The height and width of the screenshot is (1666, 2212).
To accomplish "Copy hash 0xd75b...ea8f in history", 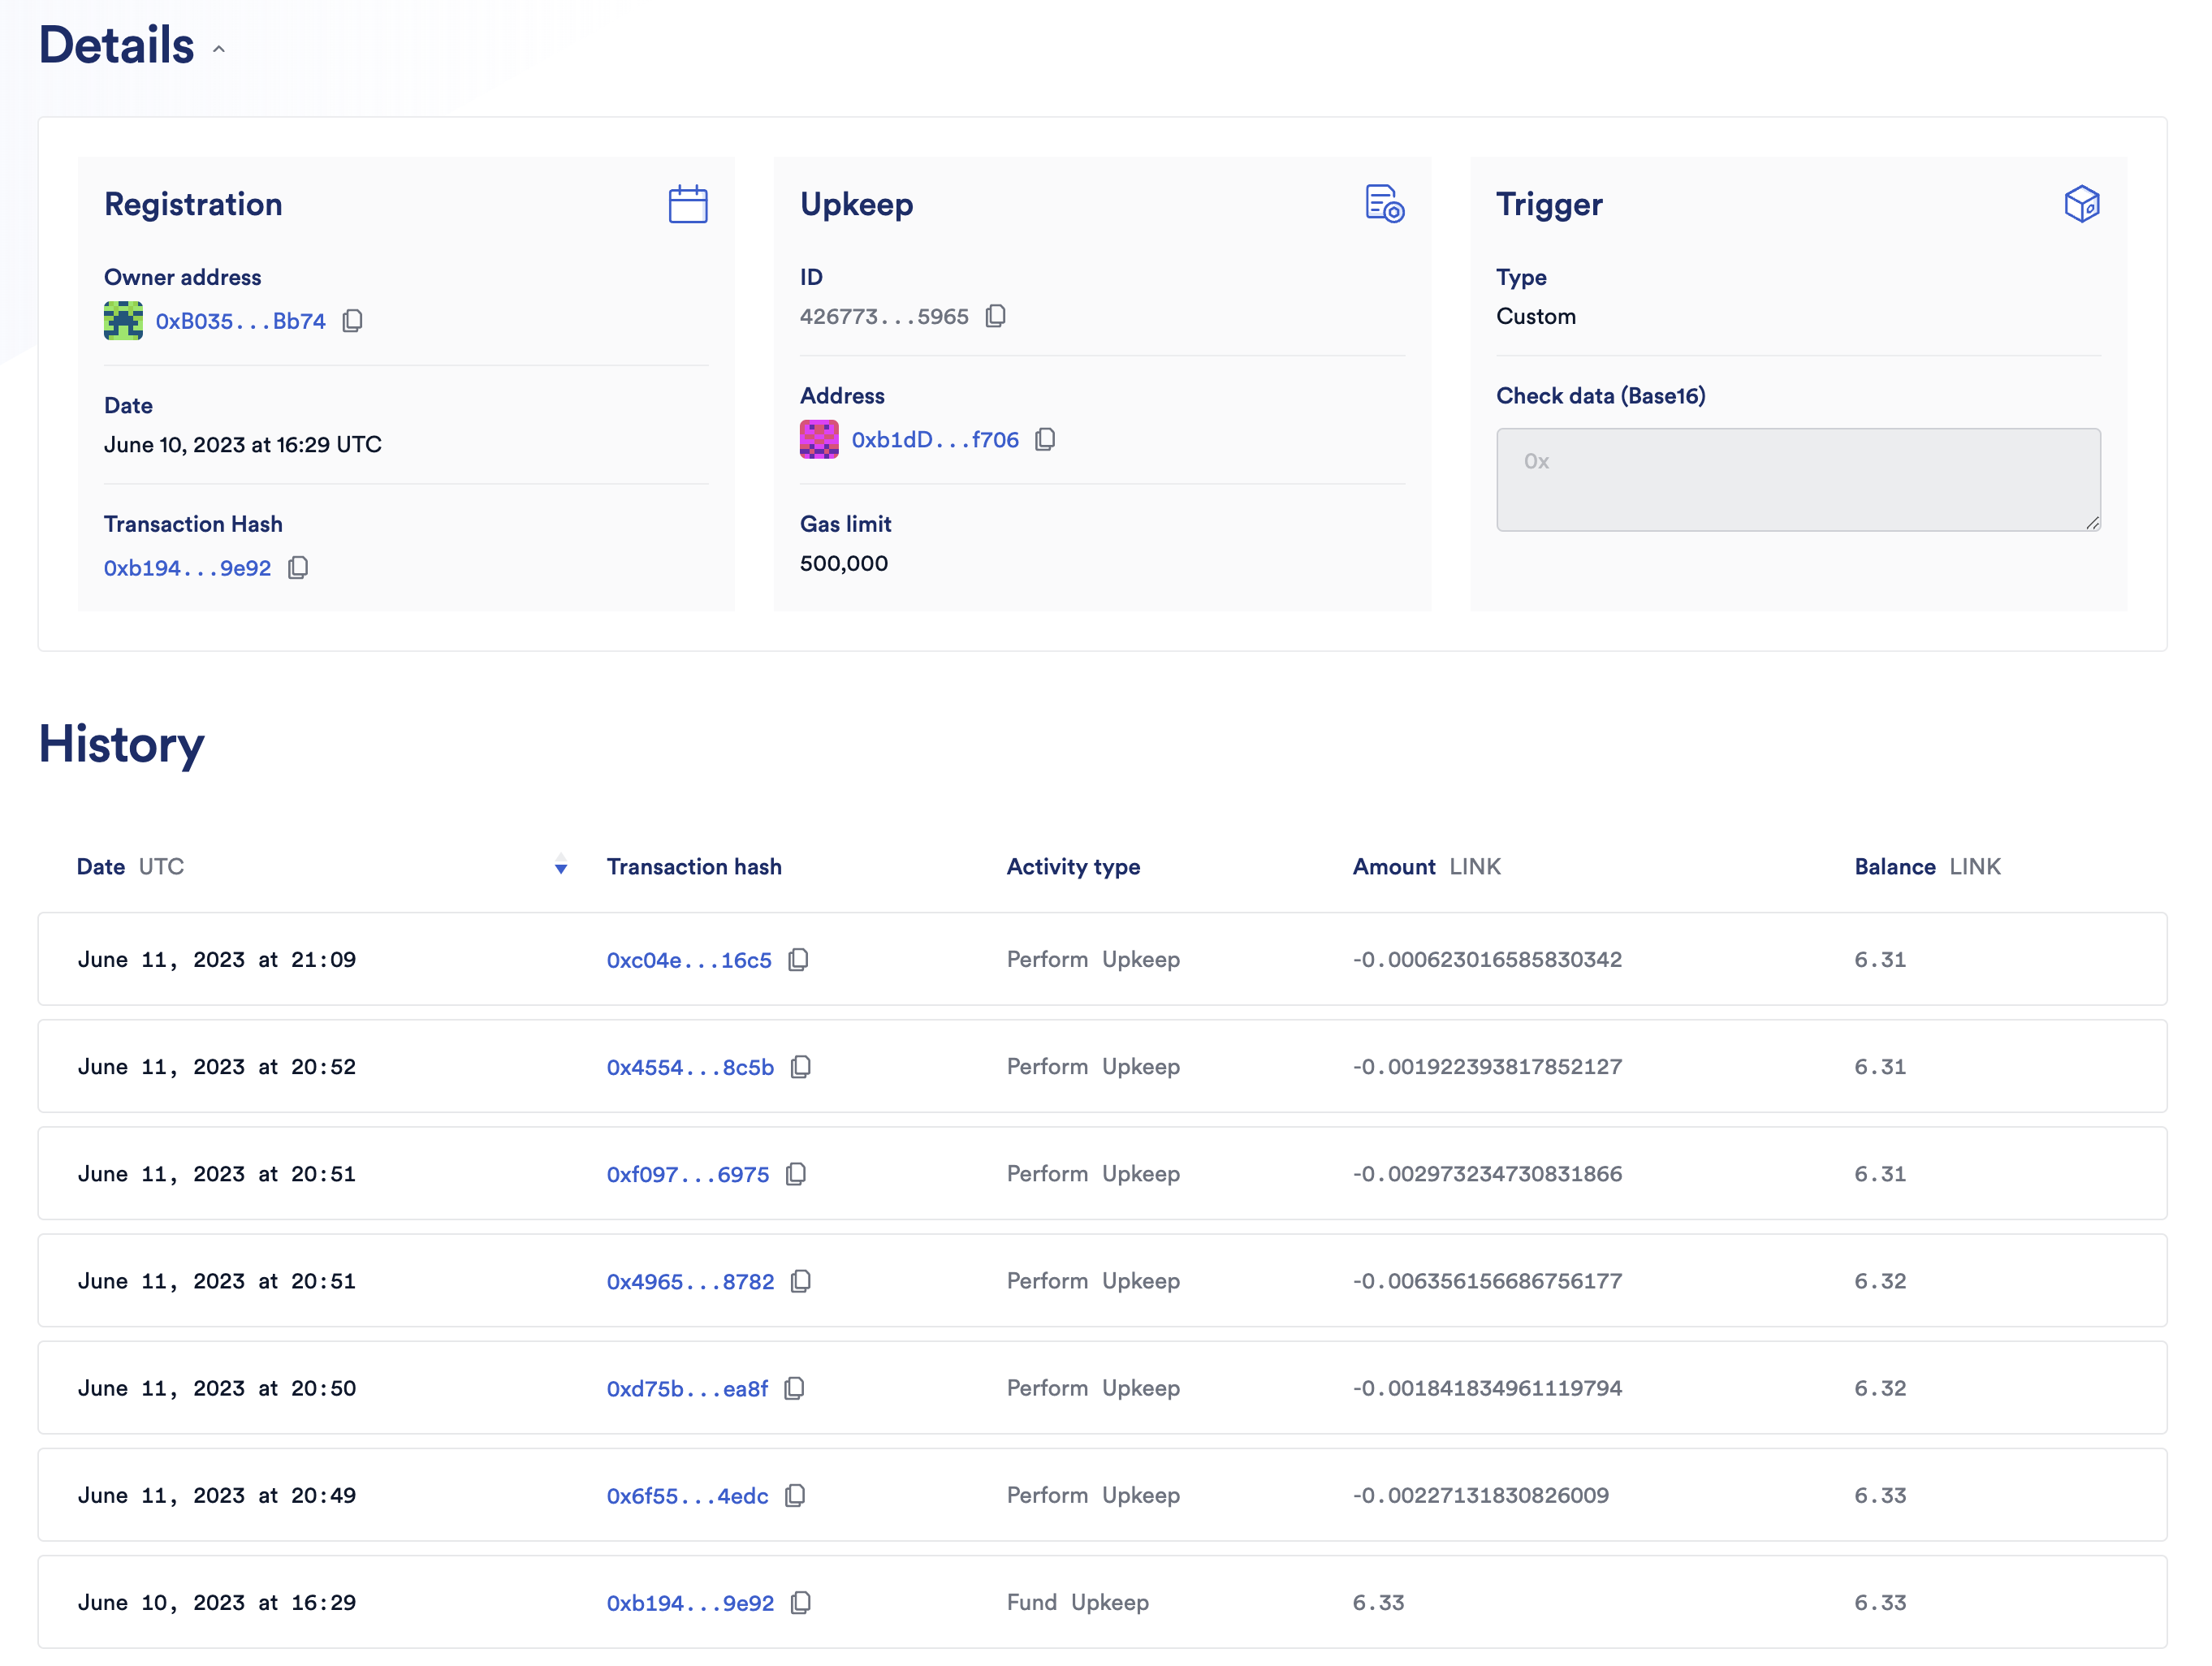I will (795, 1388).
